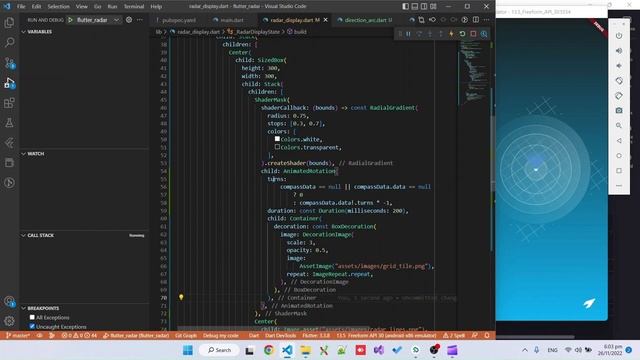Image resolution: width=640 pixels, height=360 pixels.
Task: Toggle Uncaught Exceptions breakpoint checkbox
Action: (x=32, y=326)
